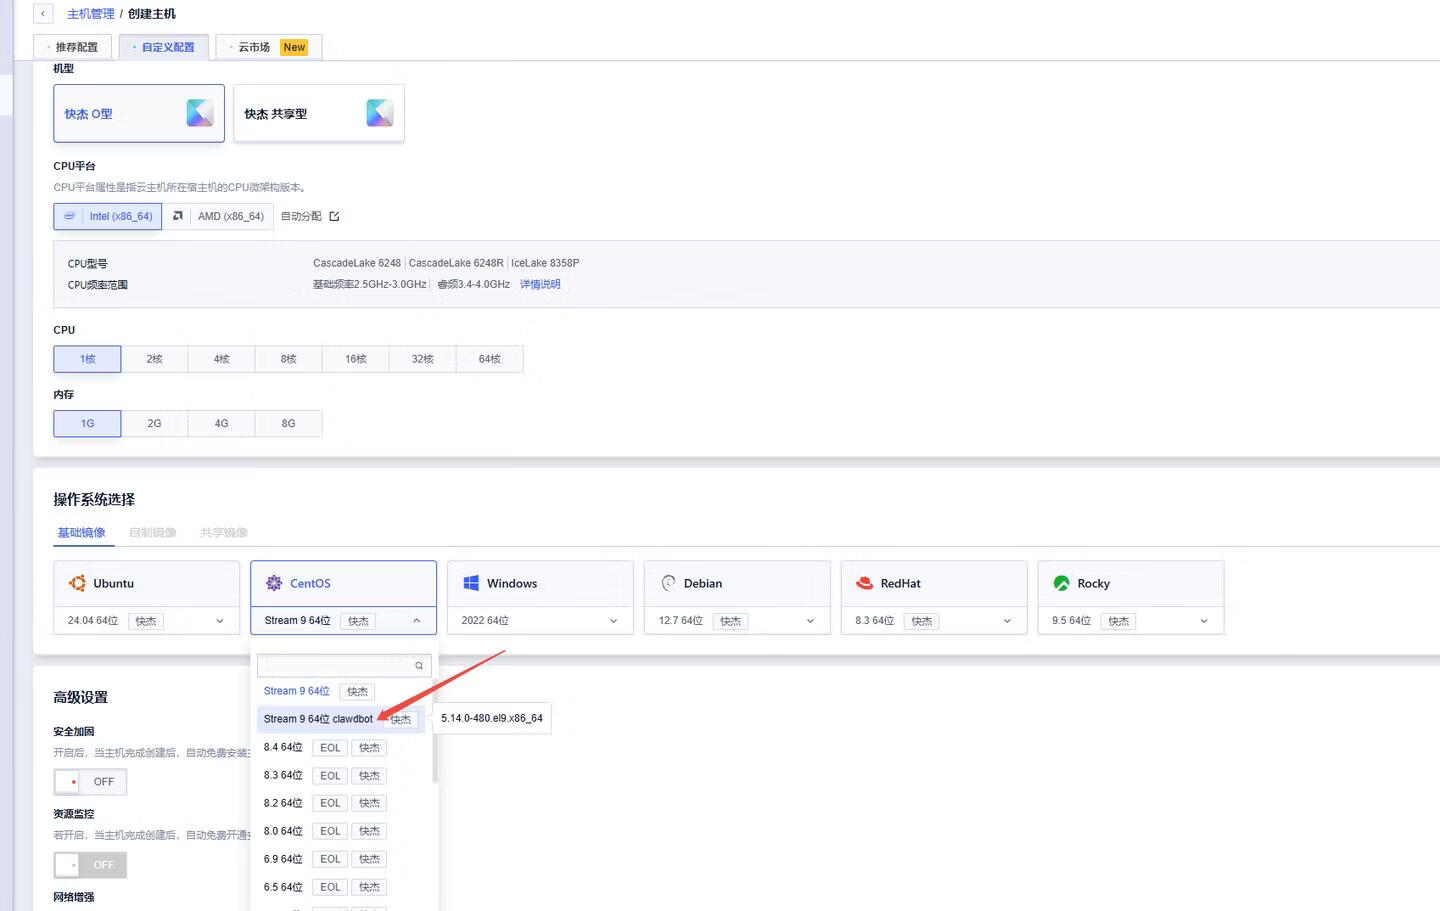Select the Ubuntu logo card
Image resolution: width=1440 pixels, height=911 pixels.
click(77, 583)
